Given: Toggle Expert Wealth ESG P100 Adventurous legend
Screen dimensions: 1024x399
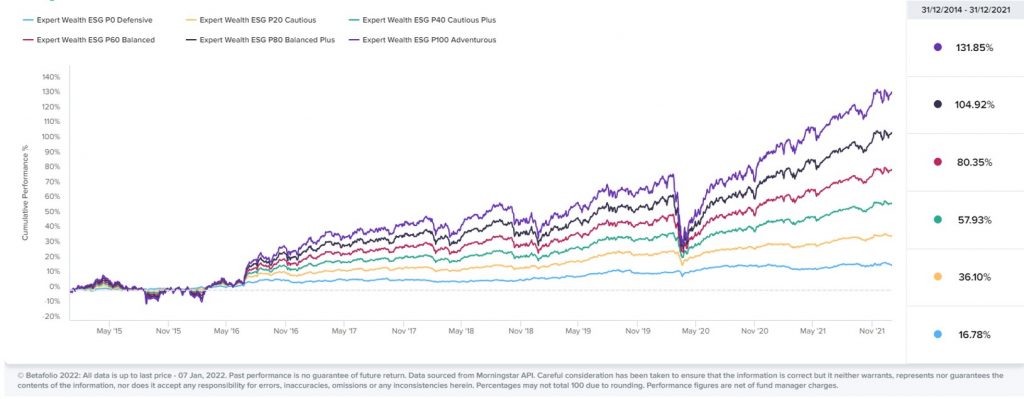Looking at the screenshot, I should click(422, 40).
